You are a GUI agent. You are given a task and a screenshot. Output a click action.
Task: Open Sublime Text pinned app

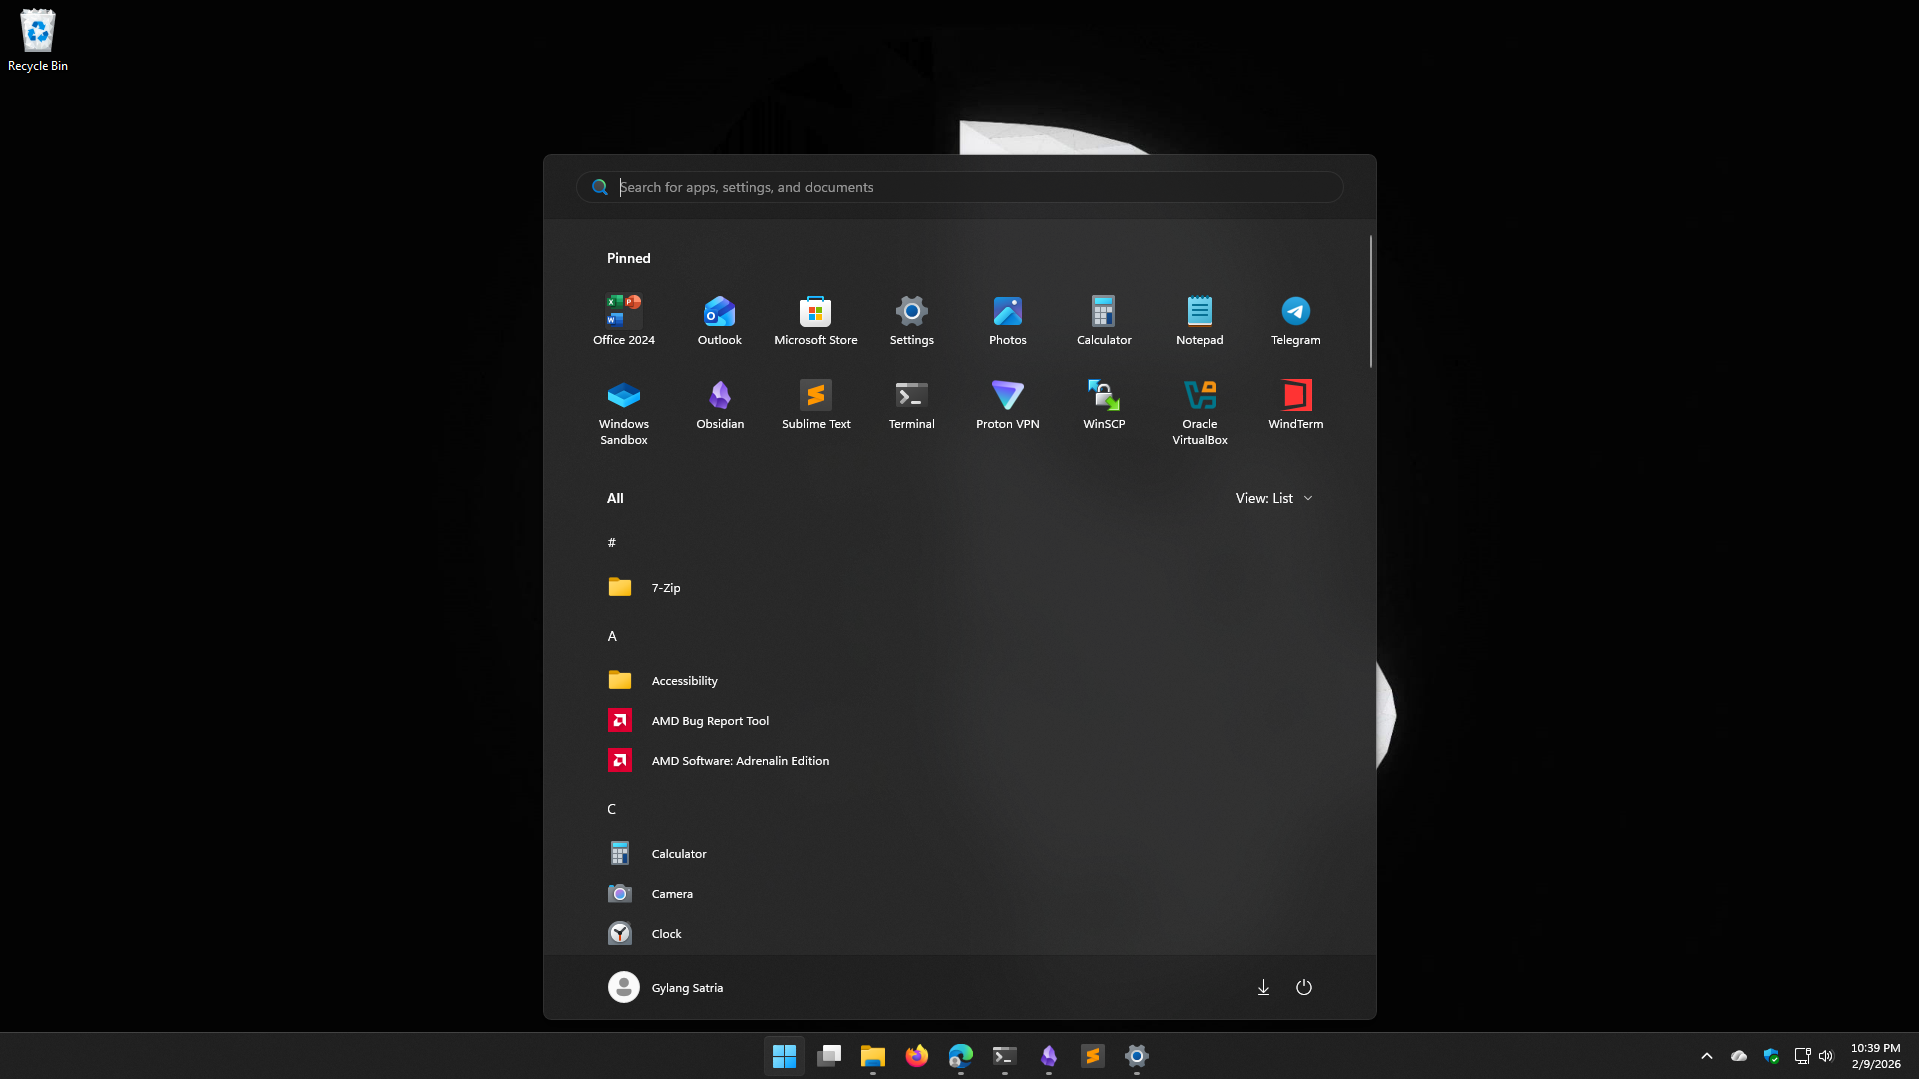(815, 404)
